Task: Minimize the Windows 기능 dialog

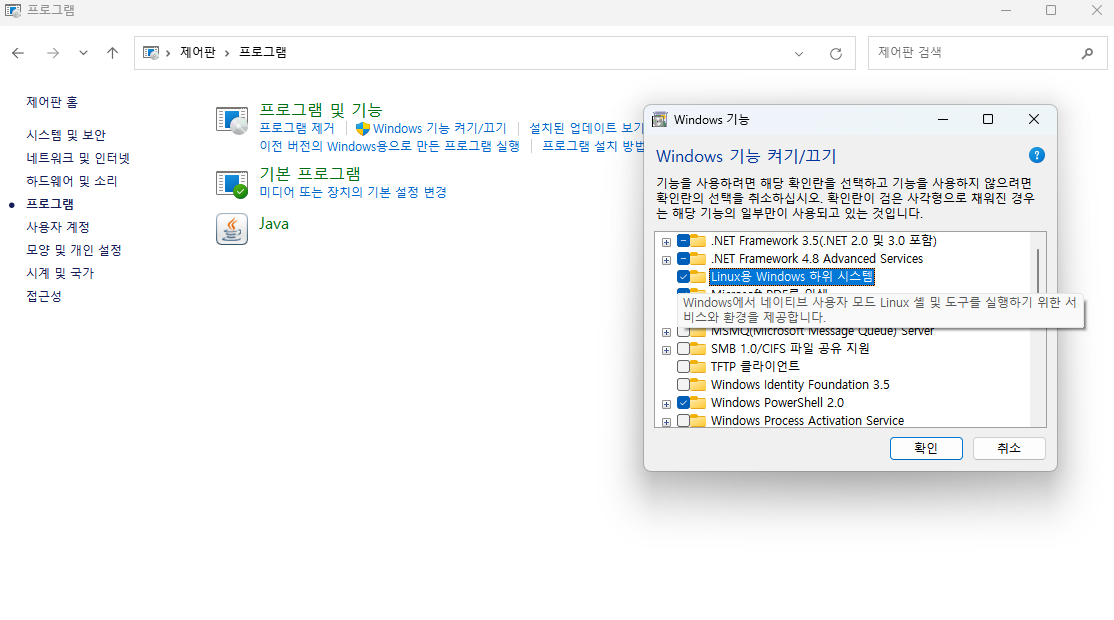Action: (943, 119)
